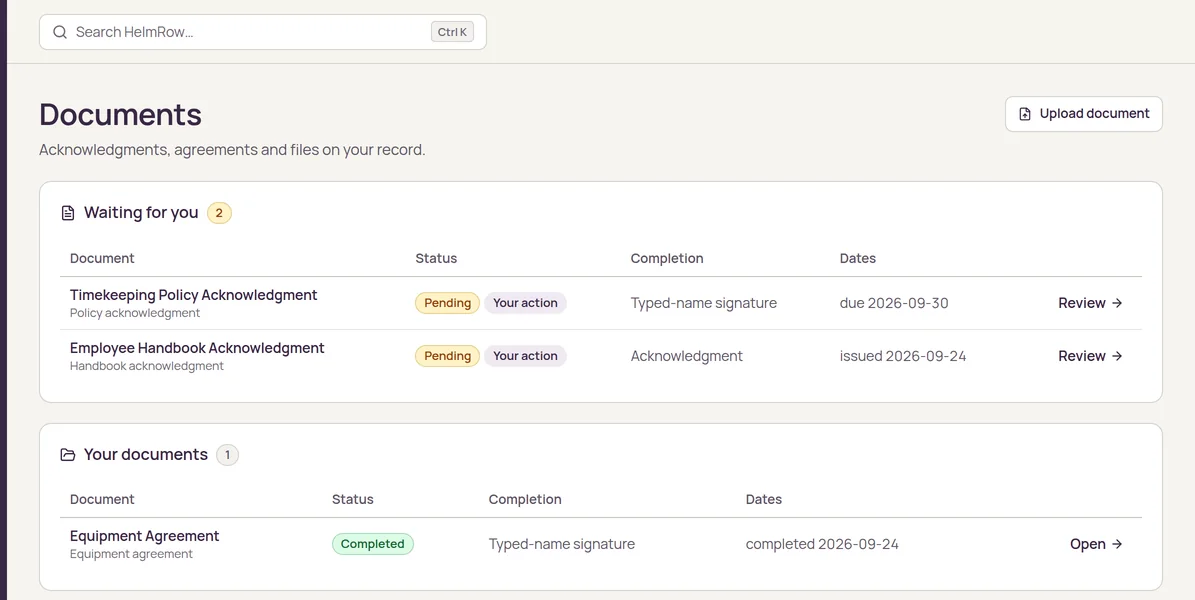Click the search magnifier icon
This screenshot has height=600, width=1195.
(x=60, y=32)
